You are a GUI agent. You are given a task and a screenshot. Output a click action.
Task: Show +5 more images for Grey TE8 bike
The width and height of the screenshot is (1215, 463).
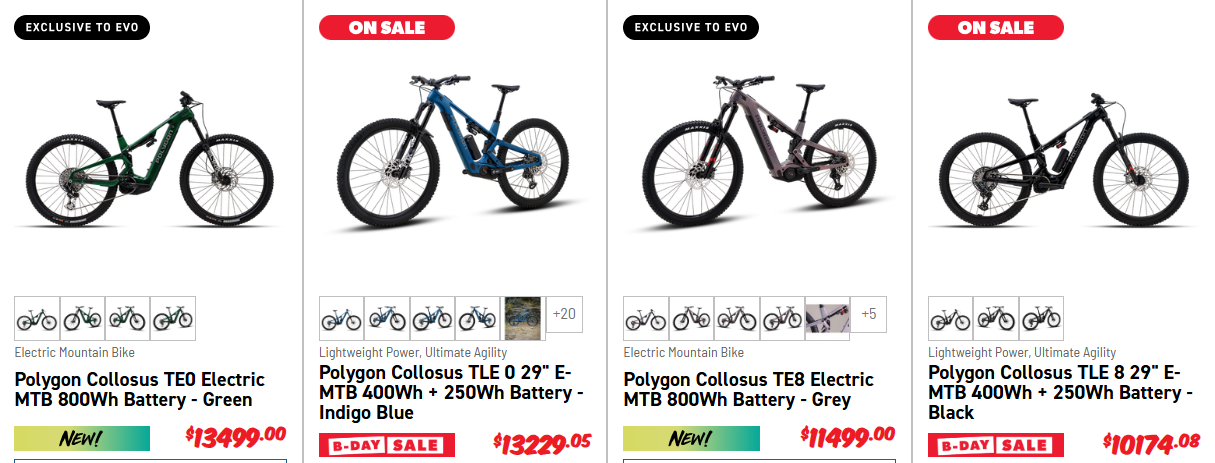[868, 314]
